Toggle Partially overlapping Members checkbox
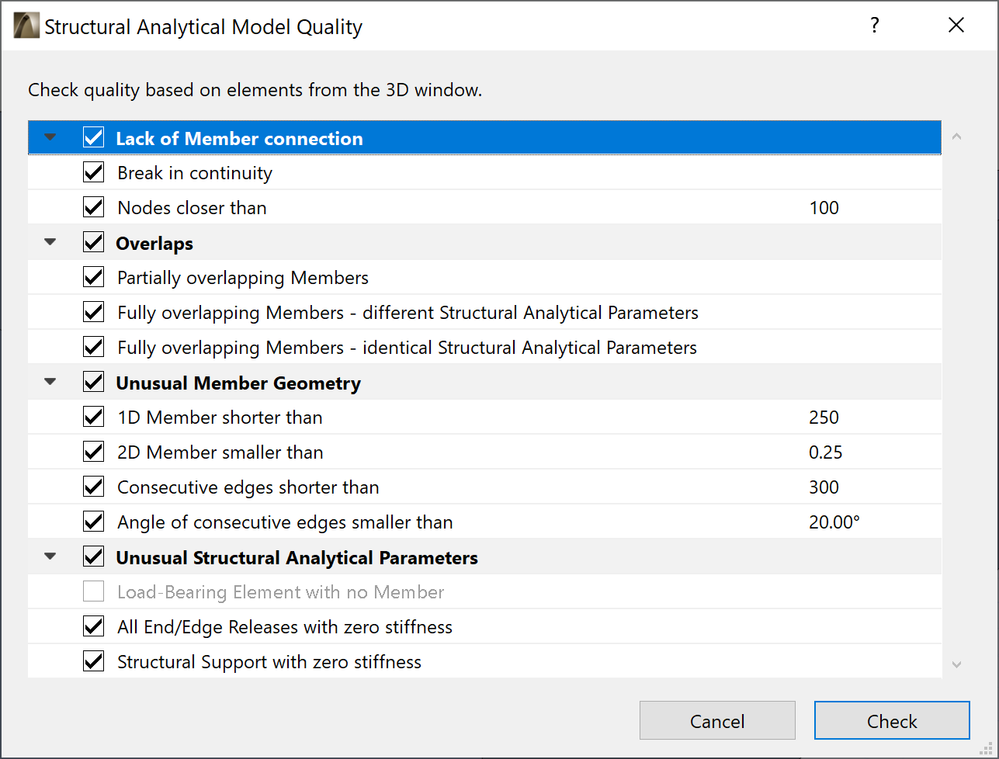The height and width of the screenshot is (759, 999). point(94,278)
